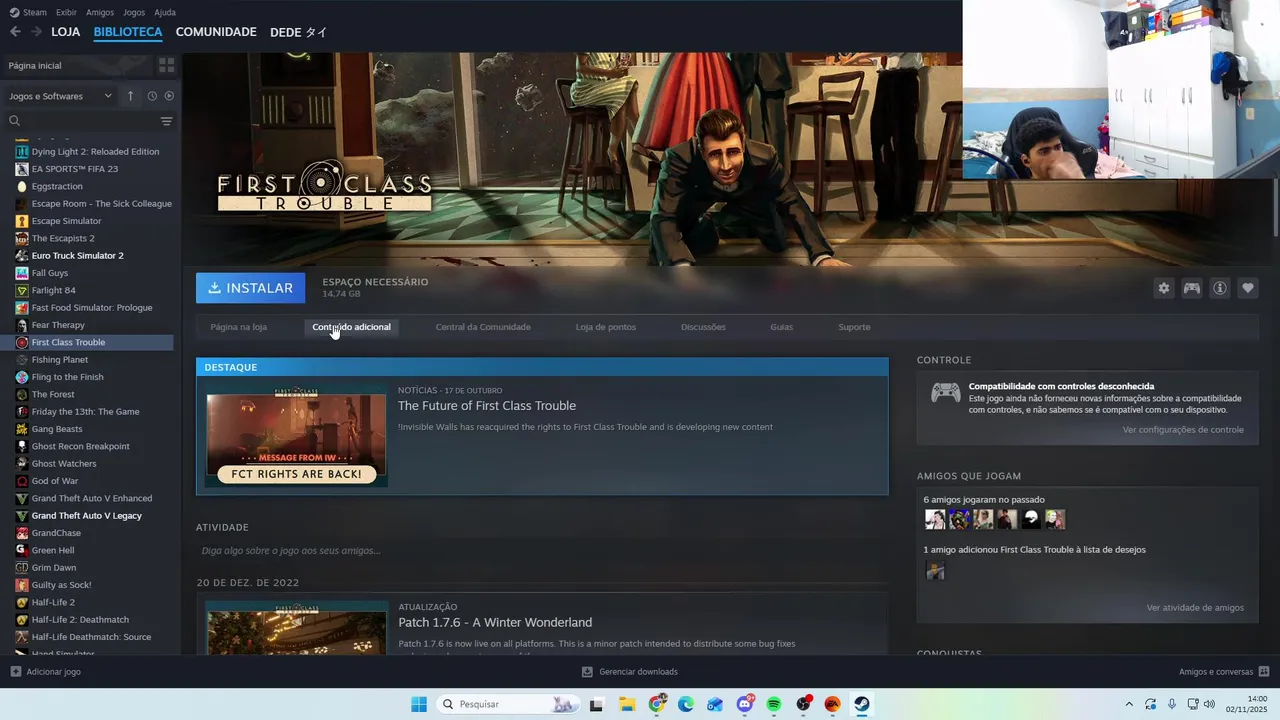Screen dimensions: 1280x720
Task: Open Spotify from the taskbar
Action: [x=774, y=704]
